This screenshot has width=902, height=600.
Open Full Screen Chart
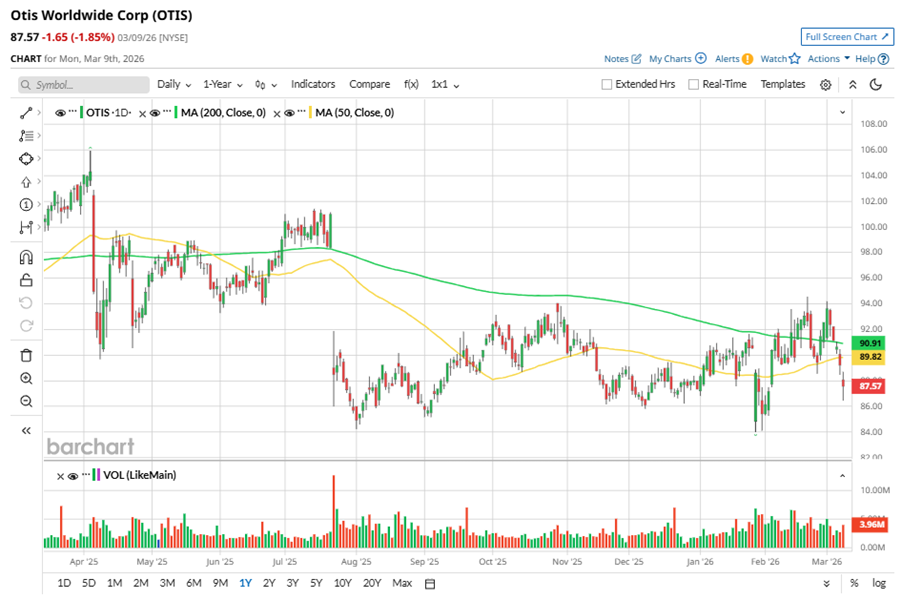[x=847, y=37]
